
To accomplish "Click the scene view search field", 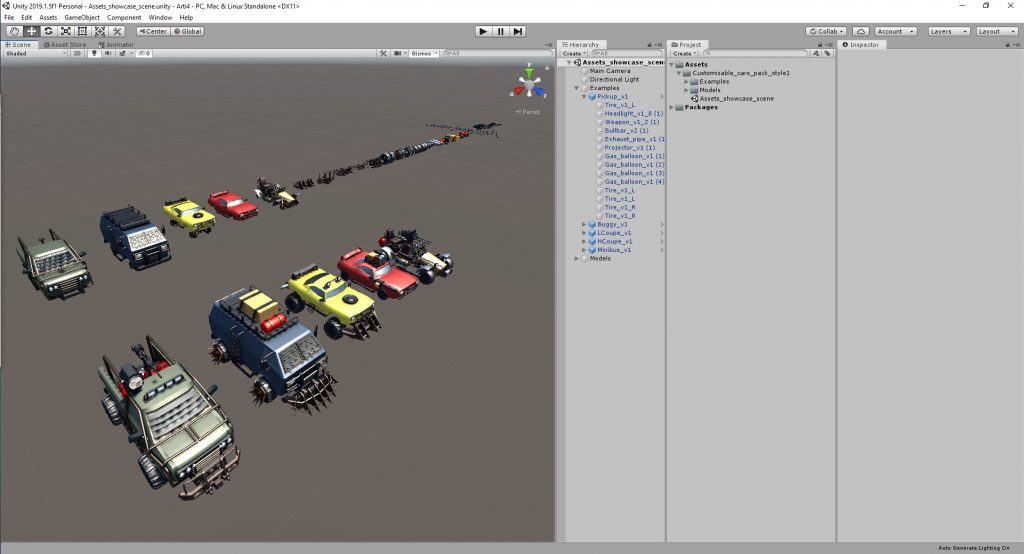I will click(x=496, y=54).
